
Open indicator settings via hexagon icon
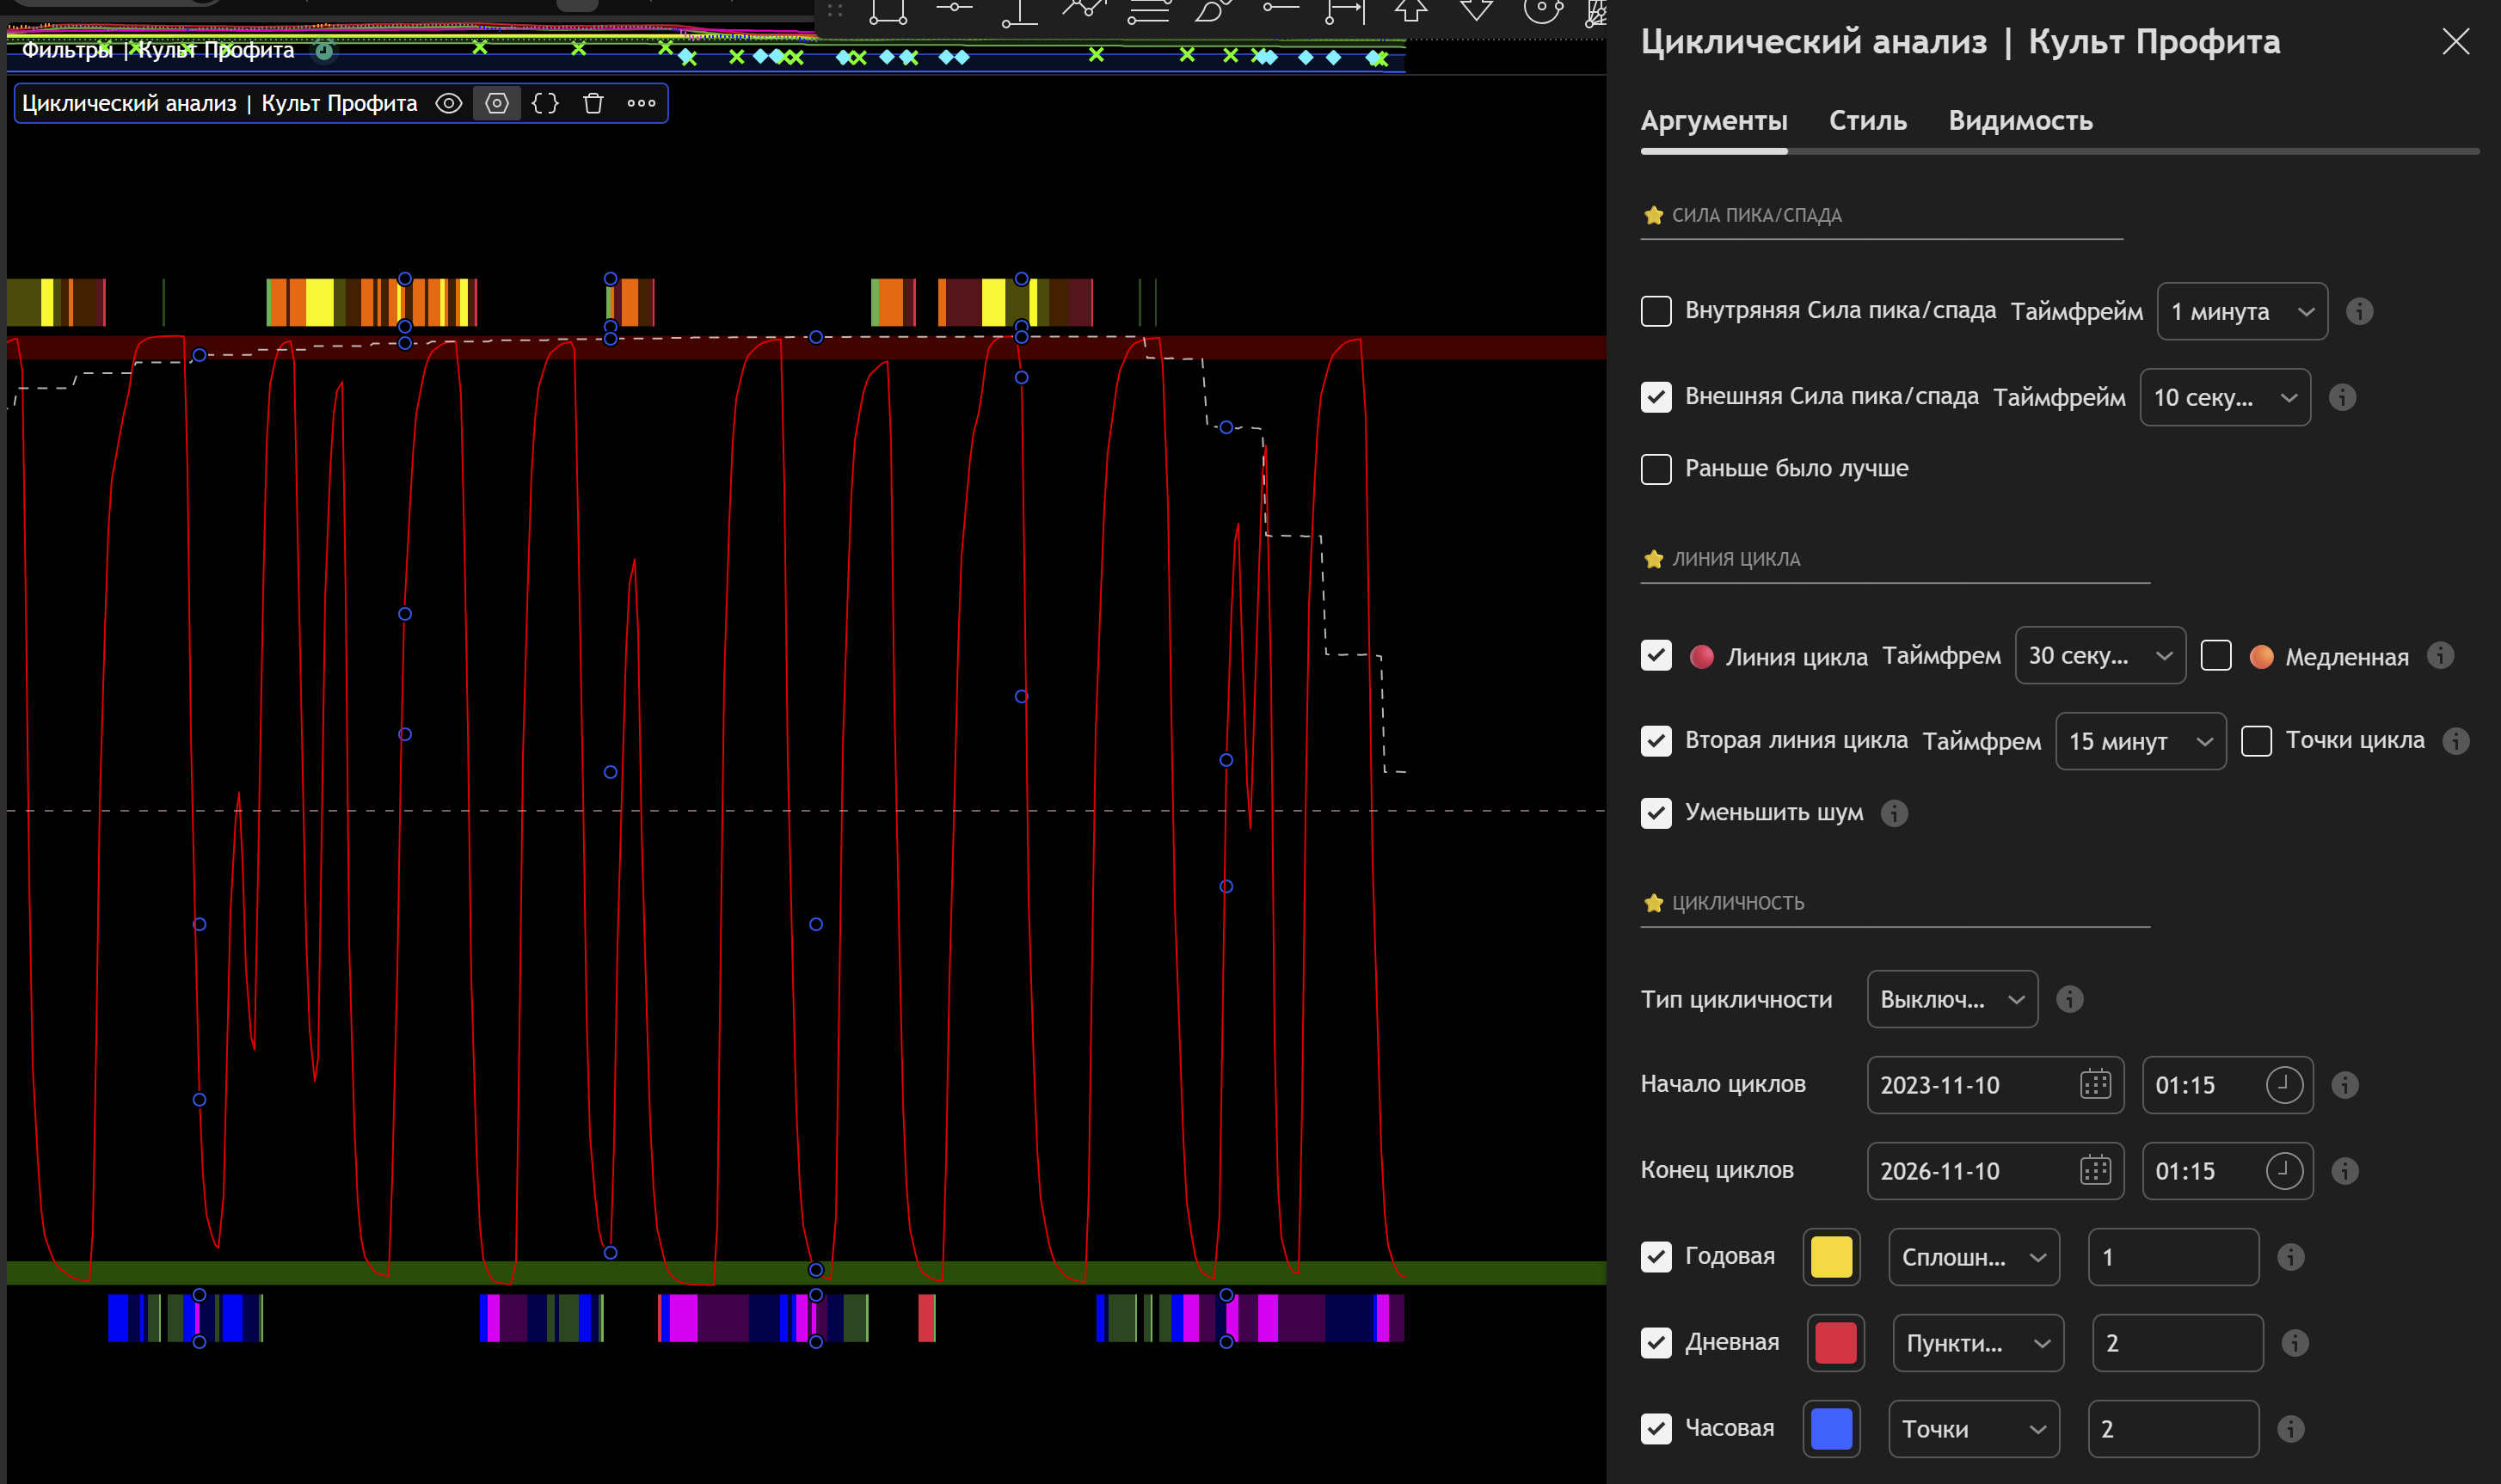[x=497, y=103]
